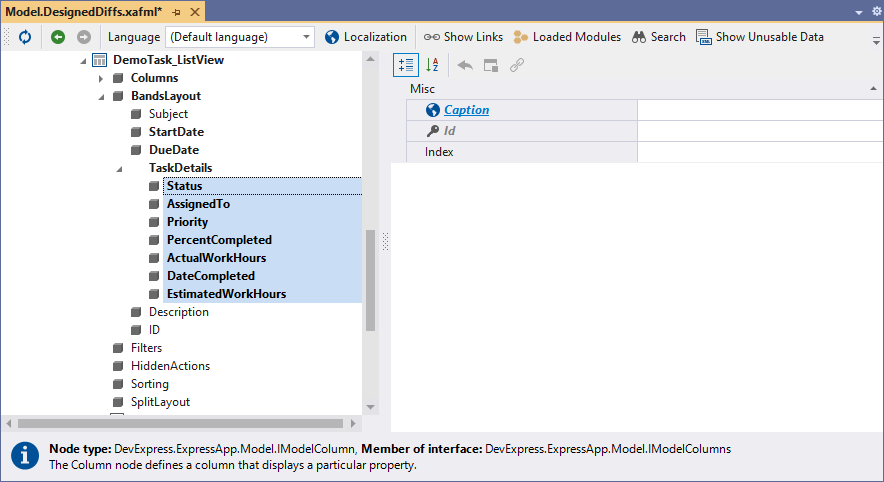Click the info icon in description panel
The width and height of the screenshot is (884, 482).
click(x=25, y=456)
